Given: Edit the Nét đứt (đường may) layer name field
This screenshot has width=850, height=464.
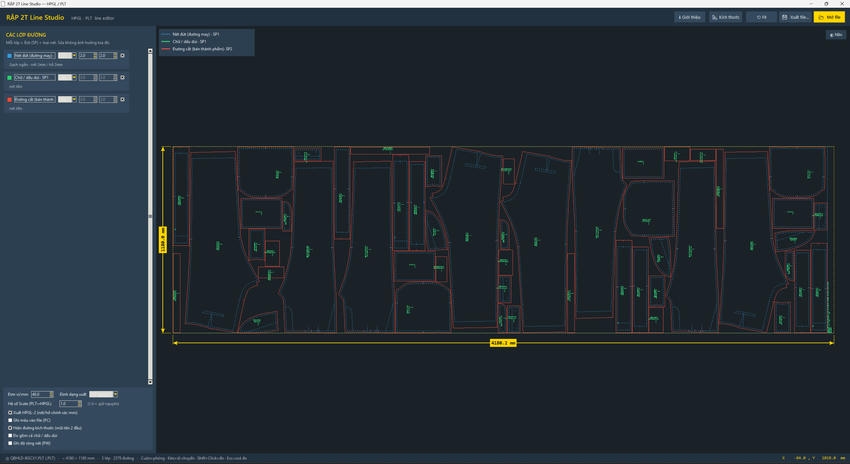Looking at the screenshot, I should tap(35, 56).
